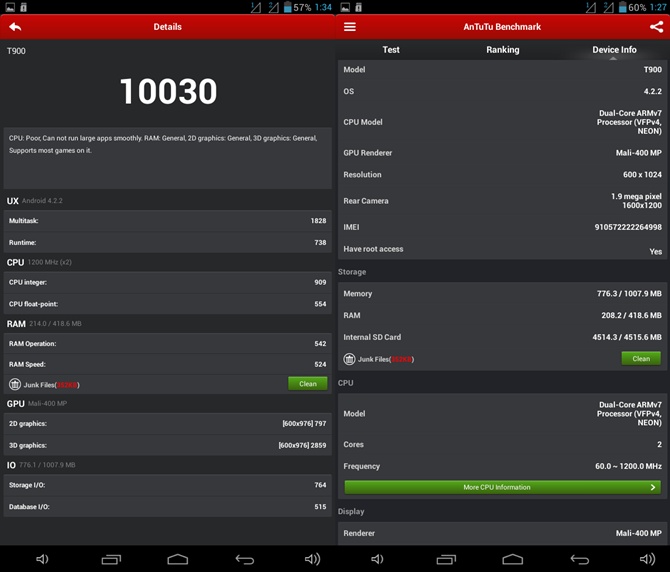Tap the Storage I/O score row
The image size is (670, 572).
[168, 485]
